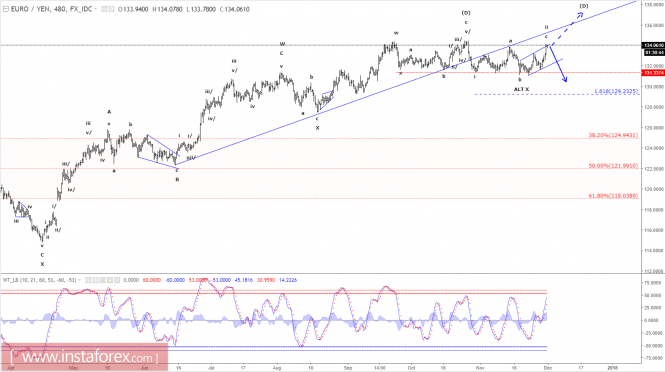Click the red price label 131.3374
The image size is (665, 372).
pyautogui.click(x=654, y=73)
